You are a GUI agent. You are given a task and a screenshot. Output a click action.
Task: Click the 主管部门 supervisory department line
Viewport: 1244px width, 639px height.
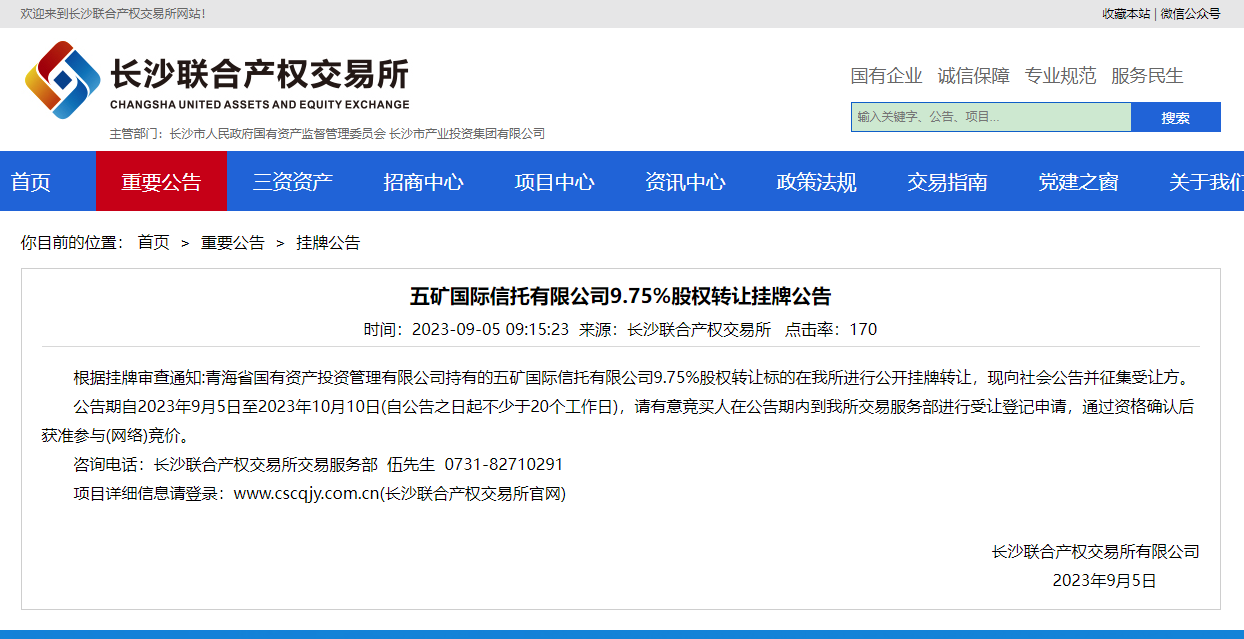[327, 134]
